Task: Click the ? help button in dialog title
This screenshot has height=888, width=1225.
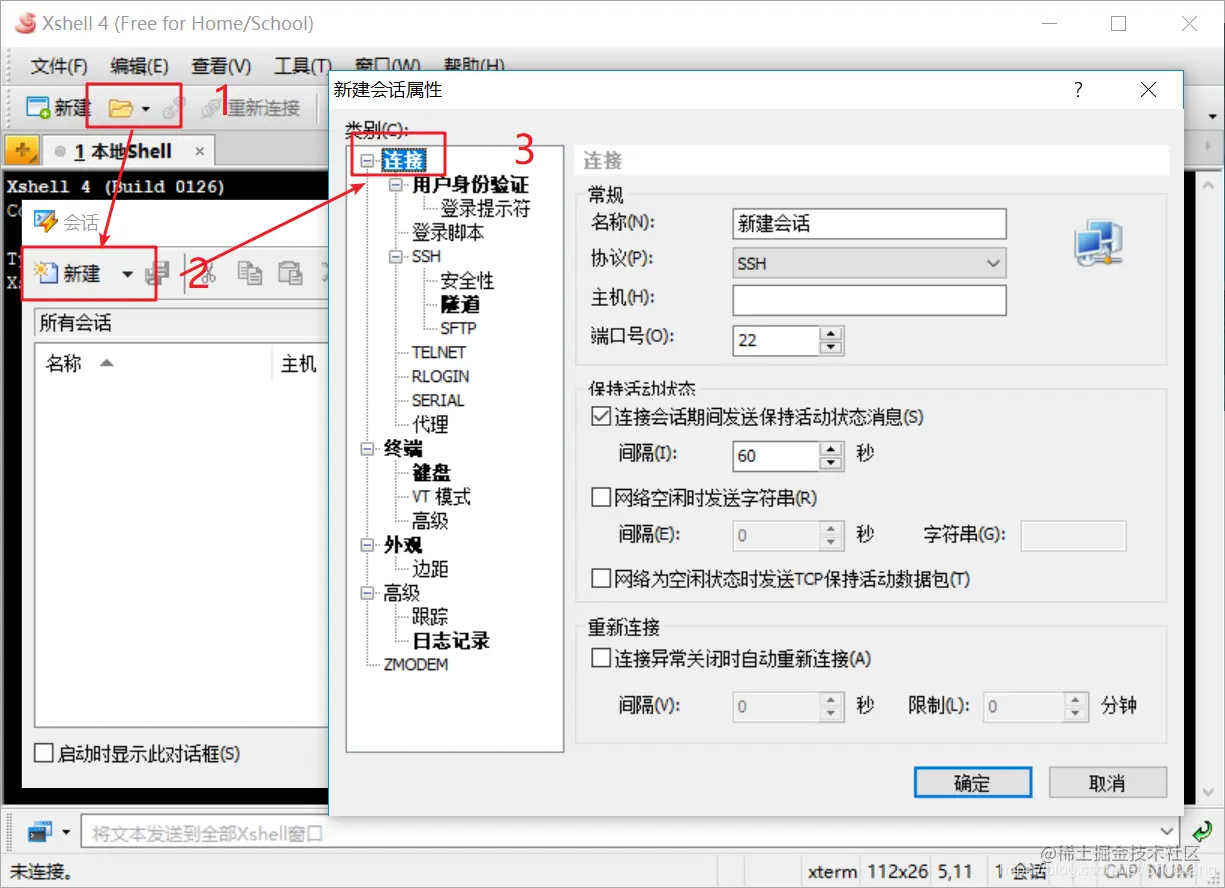Action: click(x=1078, y=90)
